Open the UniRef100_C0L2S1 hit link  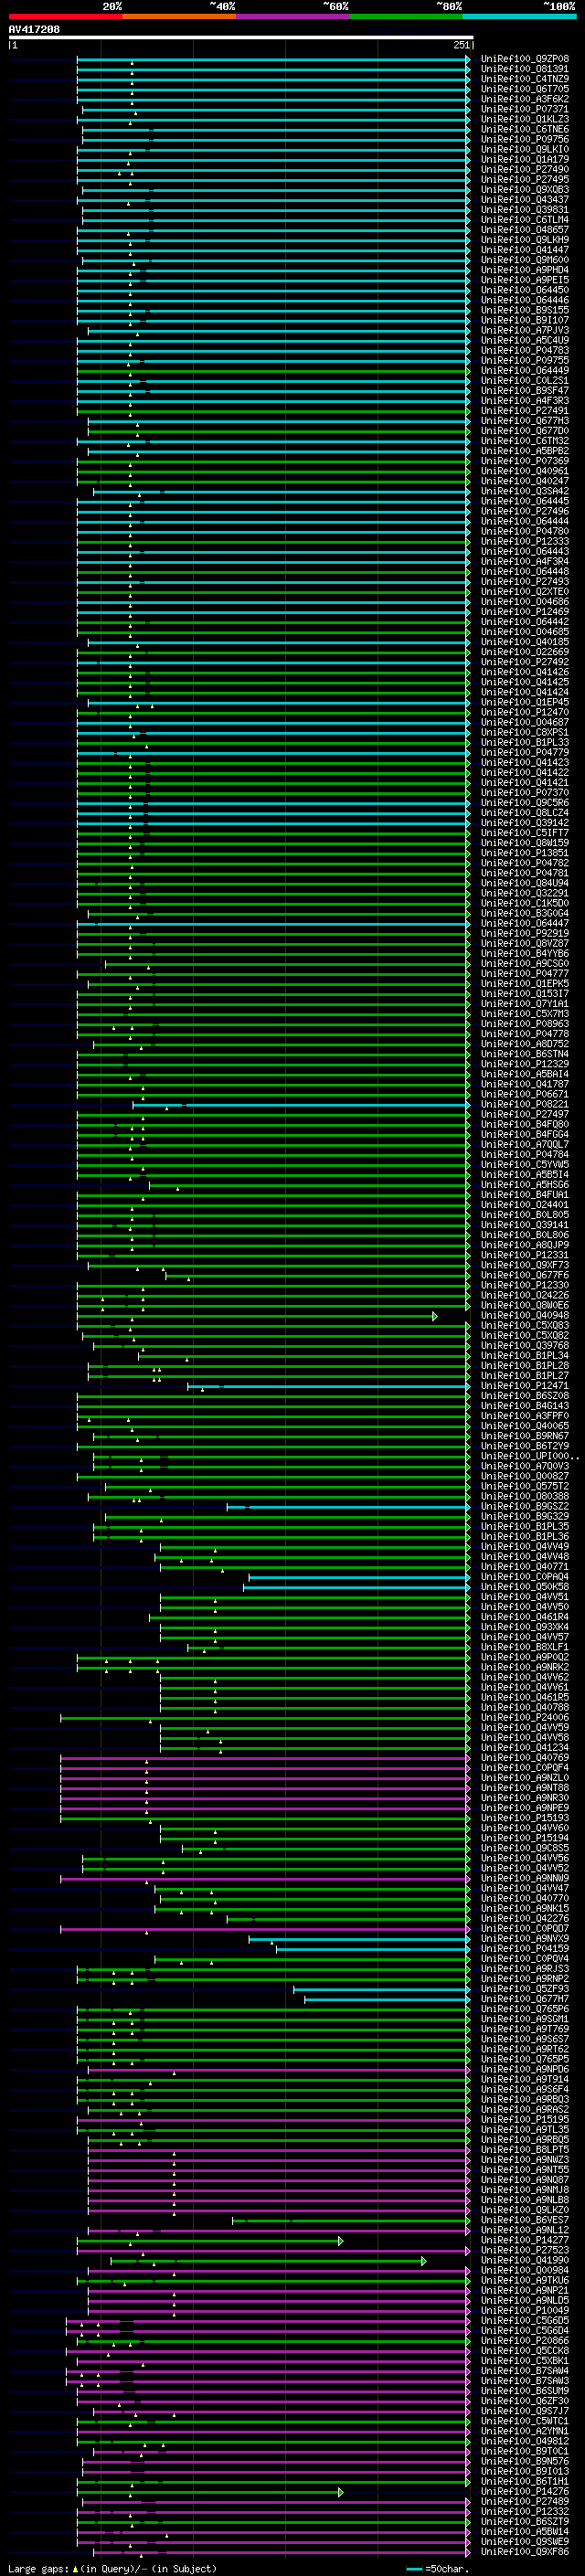click(x=525, y=381)
